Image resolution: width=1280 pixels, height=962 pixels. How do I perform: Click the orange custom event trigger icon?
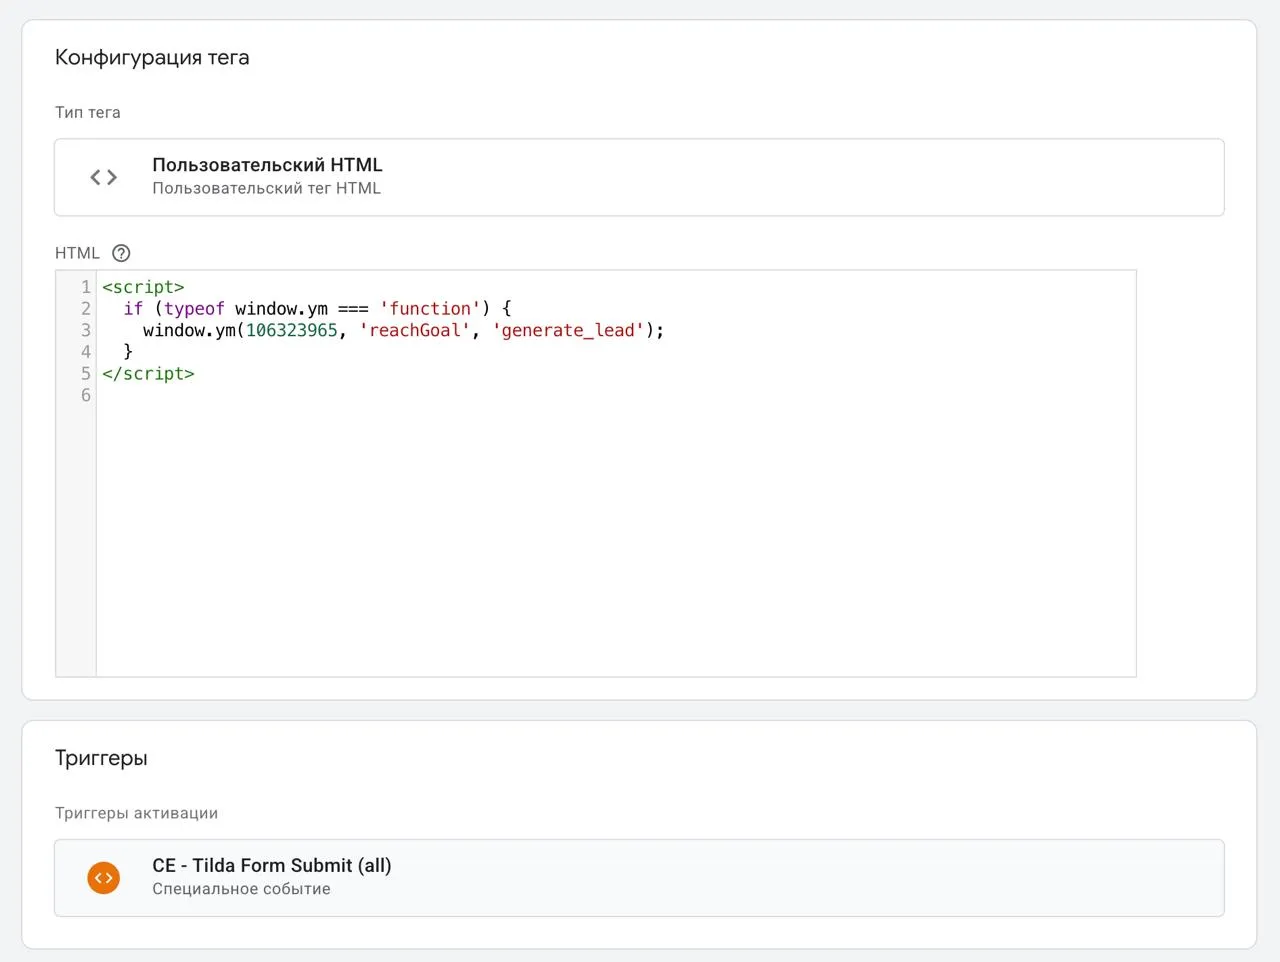pyautogui.click(x=104, y=878)
